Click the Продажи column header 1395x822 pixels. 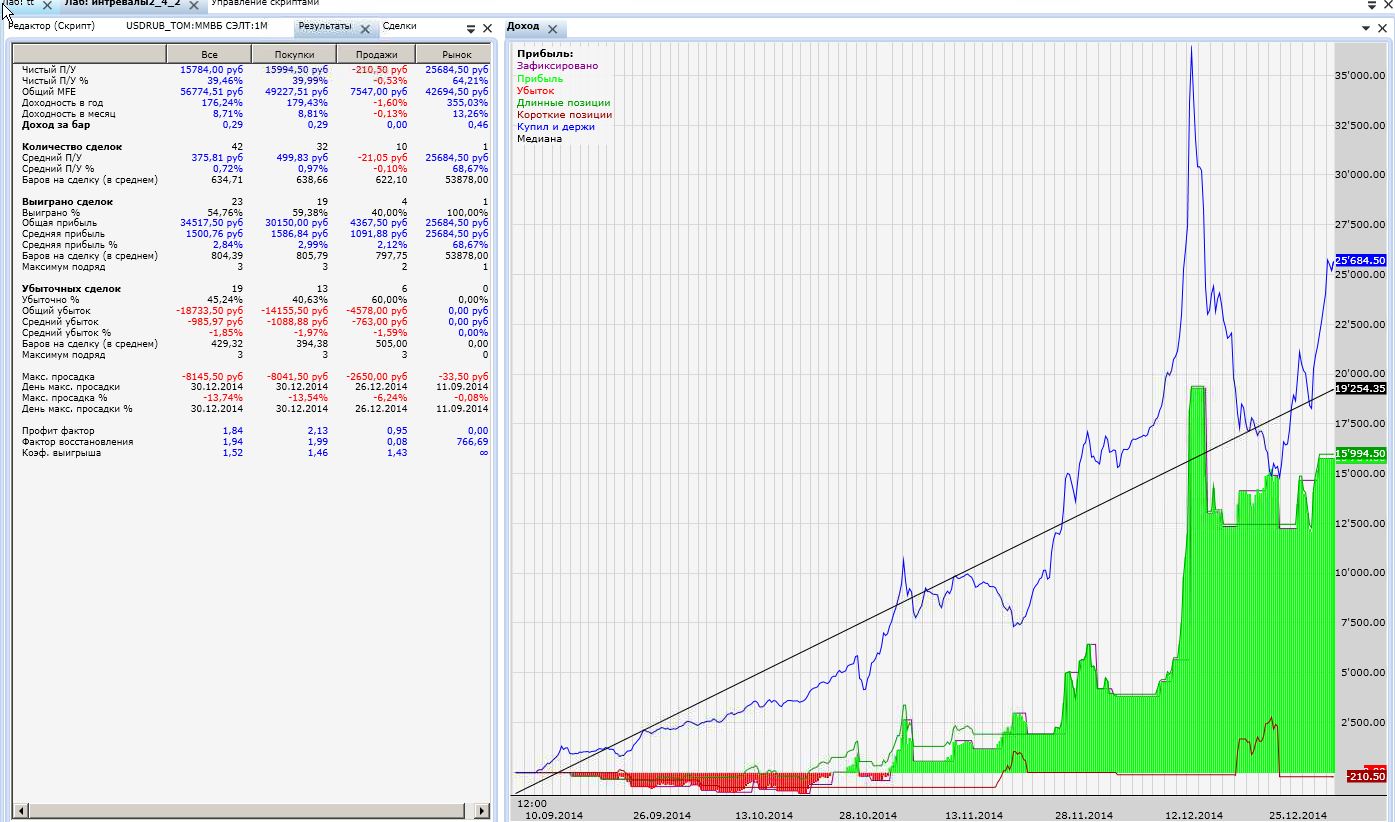[x=376, y=54]
